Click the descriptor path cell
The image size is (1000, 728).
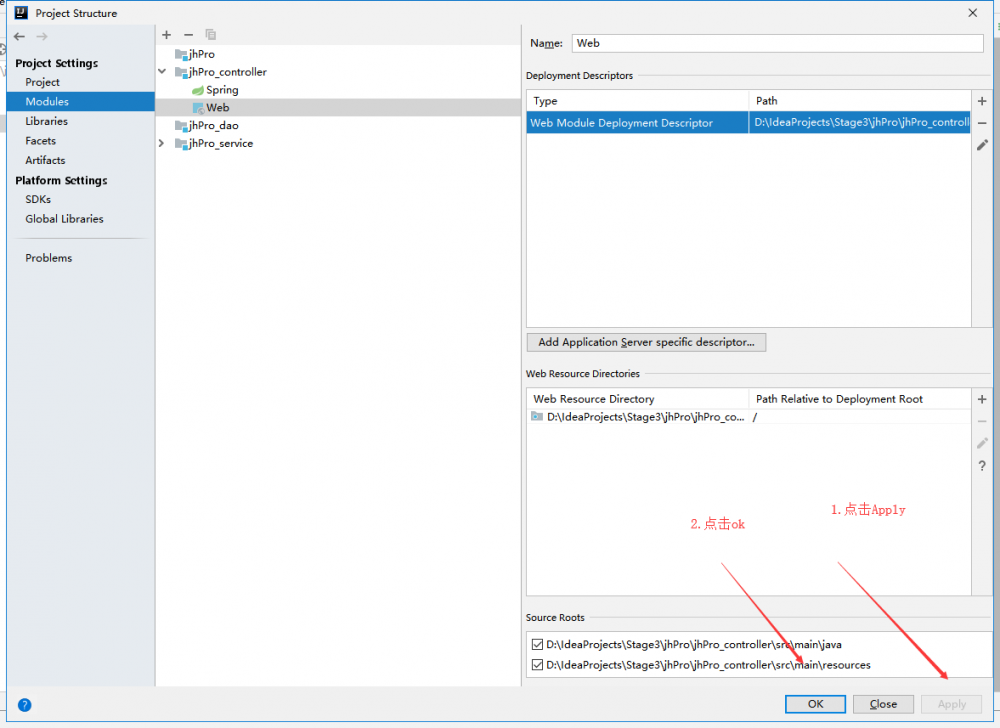coord(860,122)
